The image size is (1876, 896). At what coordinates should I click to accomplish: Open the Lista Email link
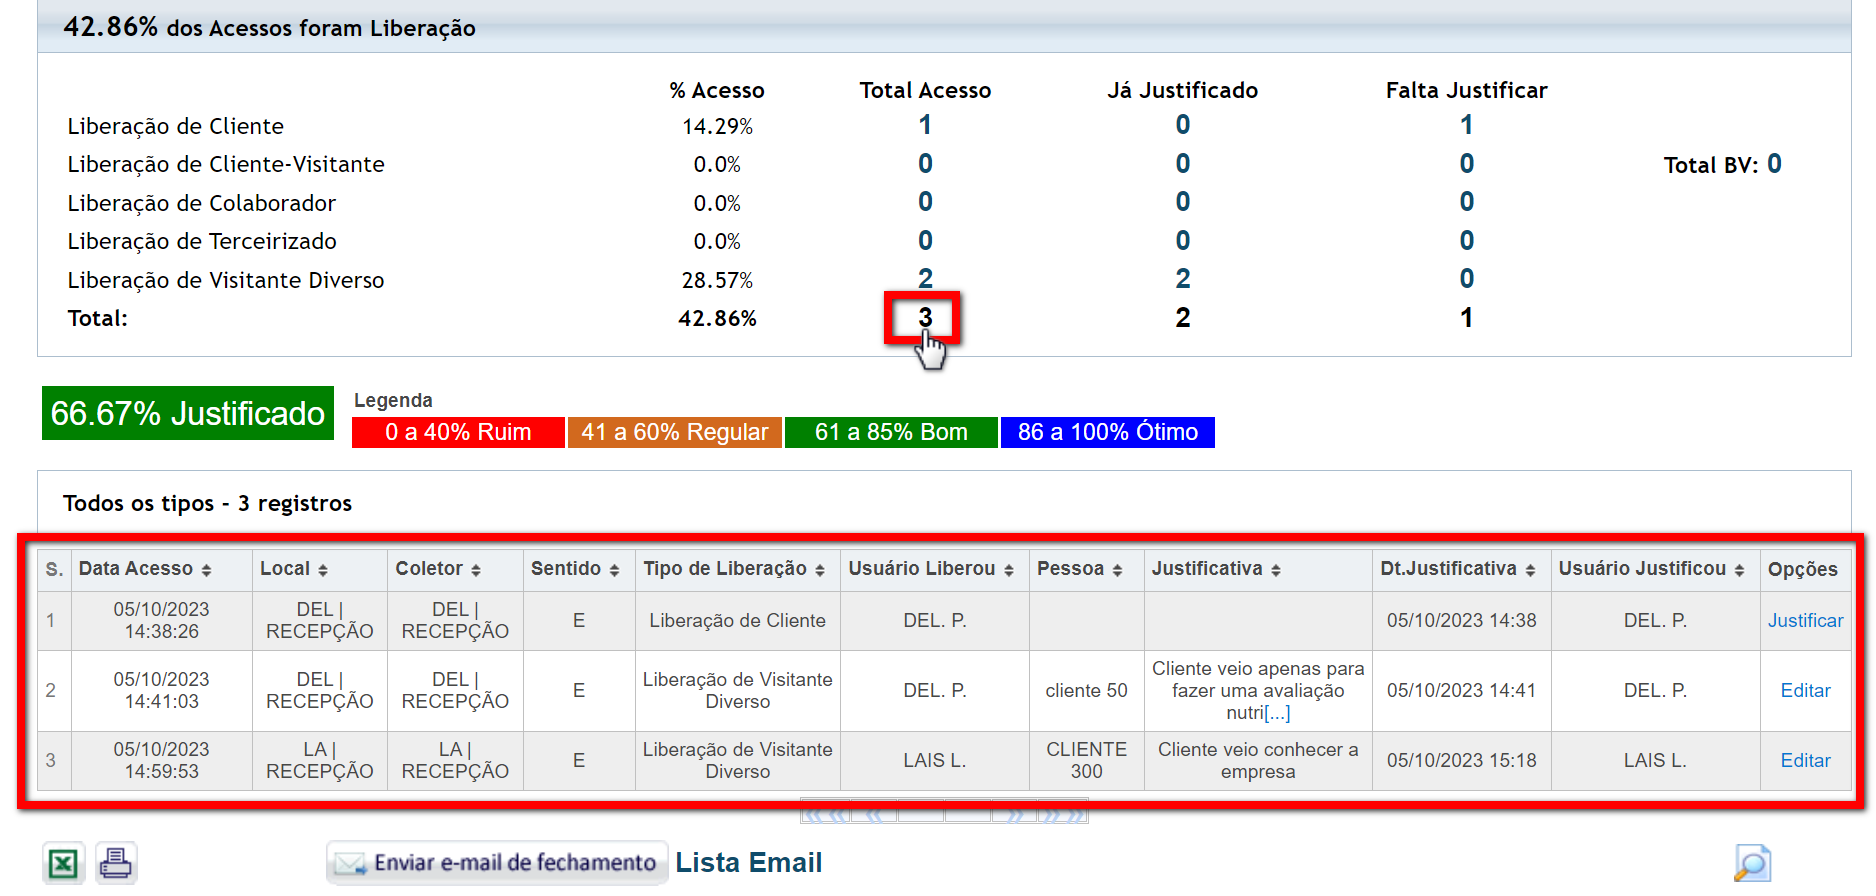click(748, 862)
